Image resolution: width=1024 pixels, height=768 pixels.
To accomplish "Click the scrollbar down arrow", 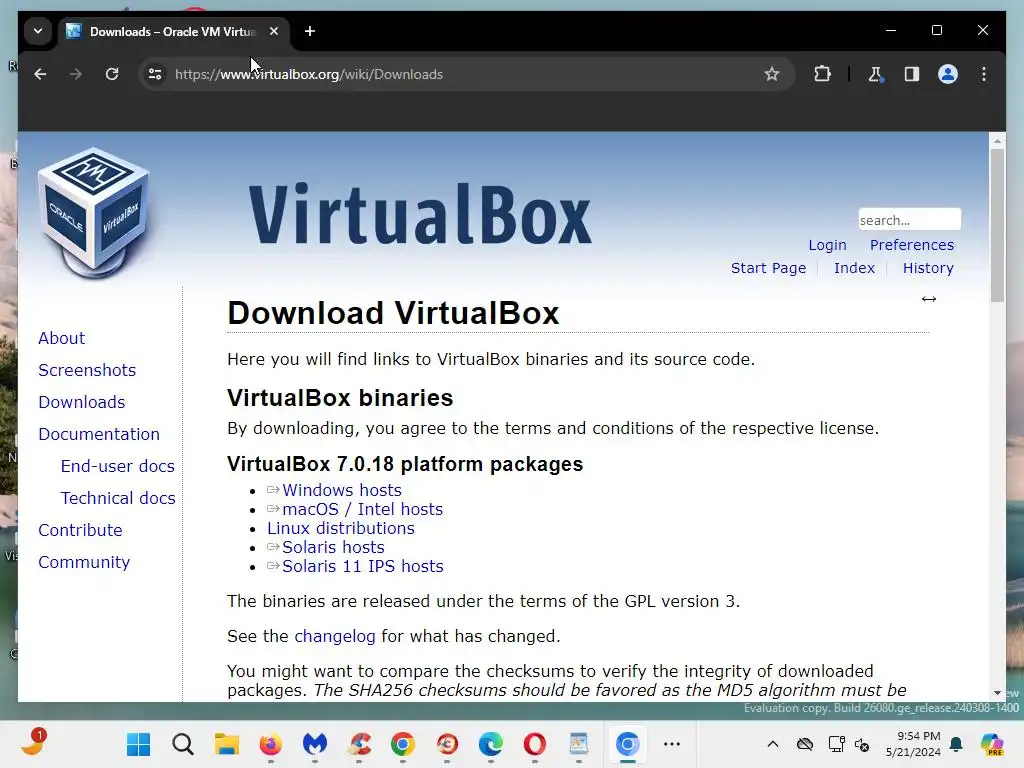I will click(x=997, y=693).
